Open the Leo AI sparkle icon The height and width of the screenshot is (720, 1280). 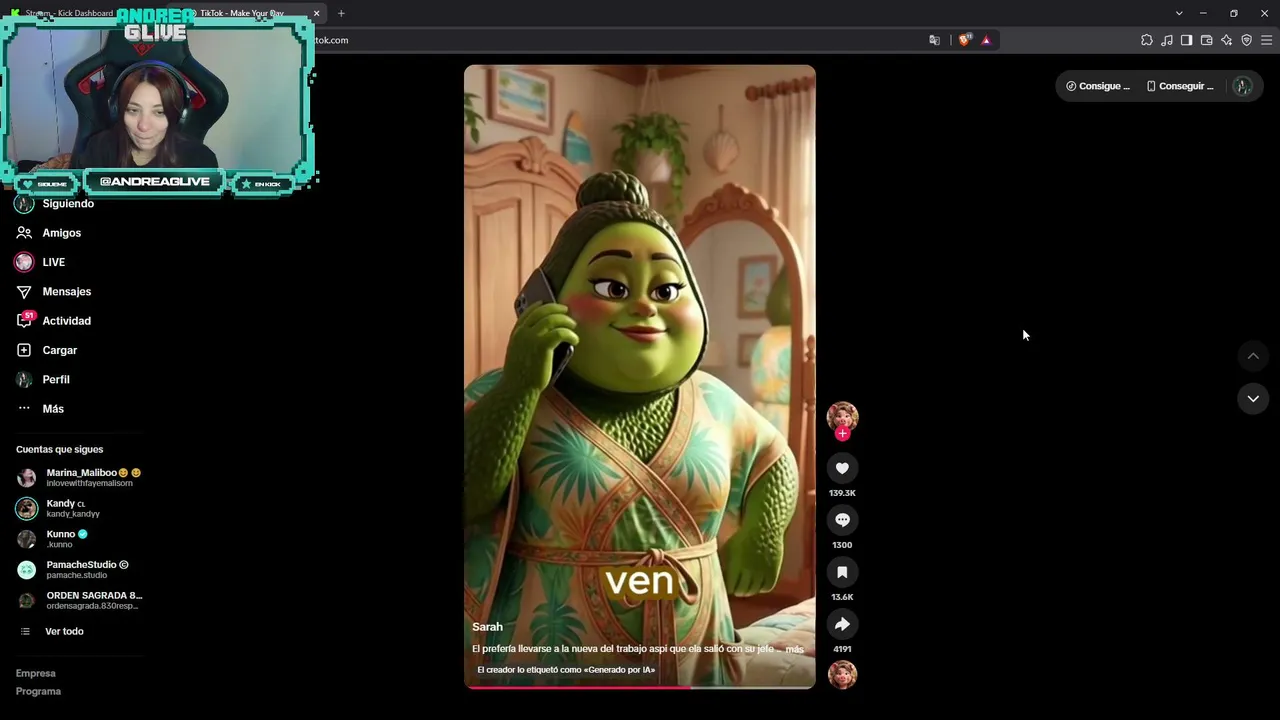[1226, 40]
